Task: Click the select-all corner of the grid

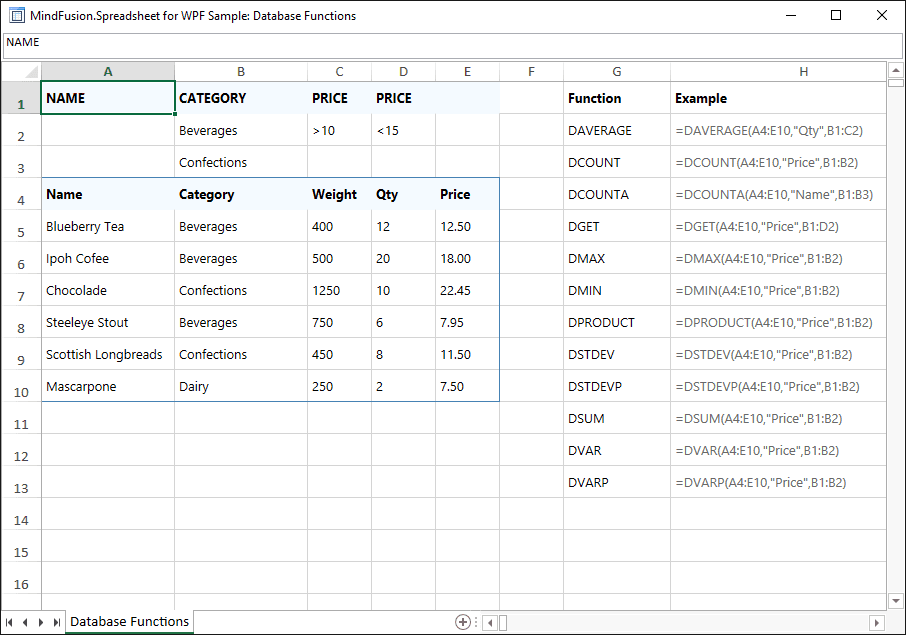Action: [x=21, y=72]
